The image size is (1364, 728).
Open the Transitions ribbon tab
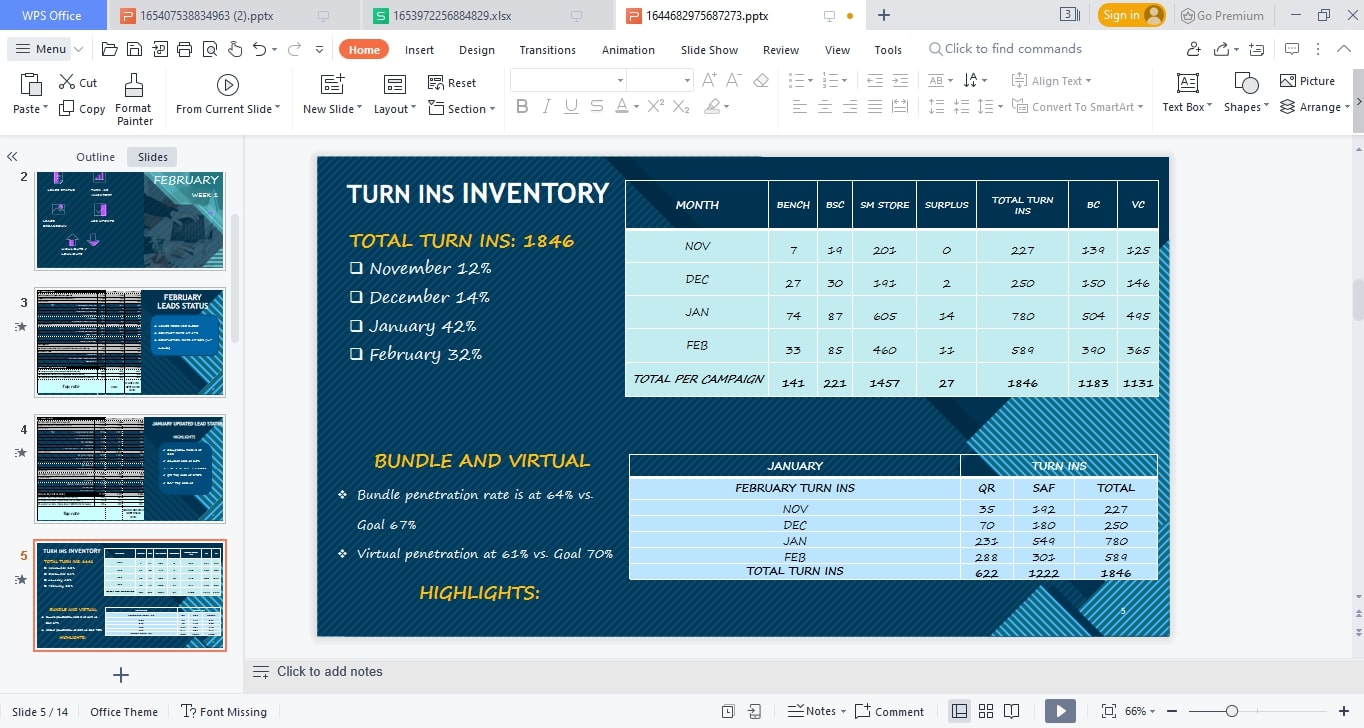547,50
